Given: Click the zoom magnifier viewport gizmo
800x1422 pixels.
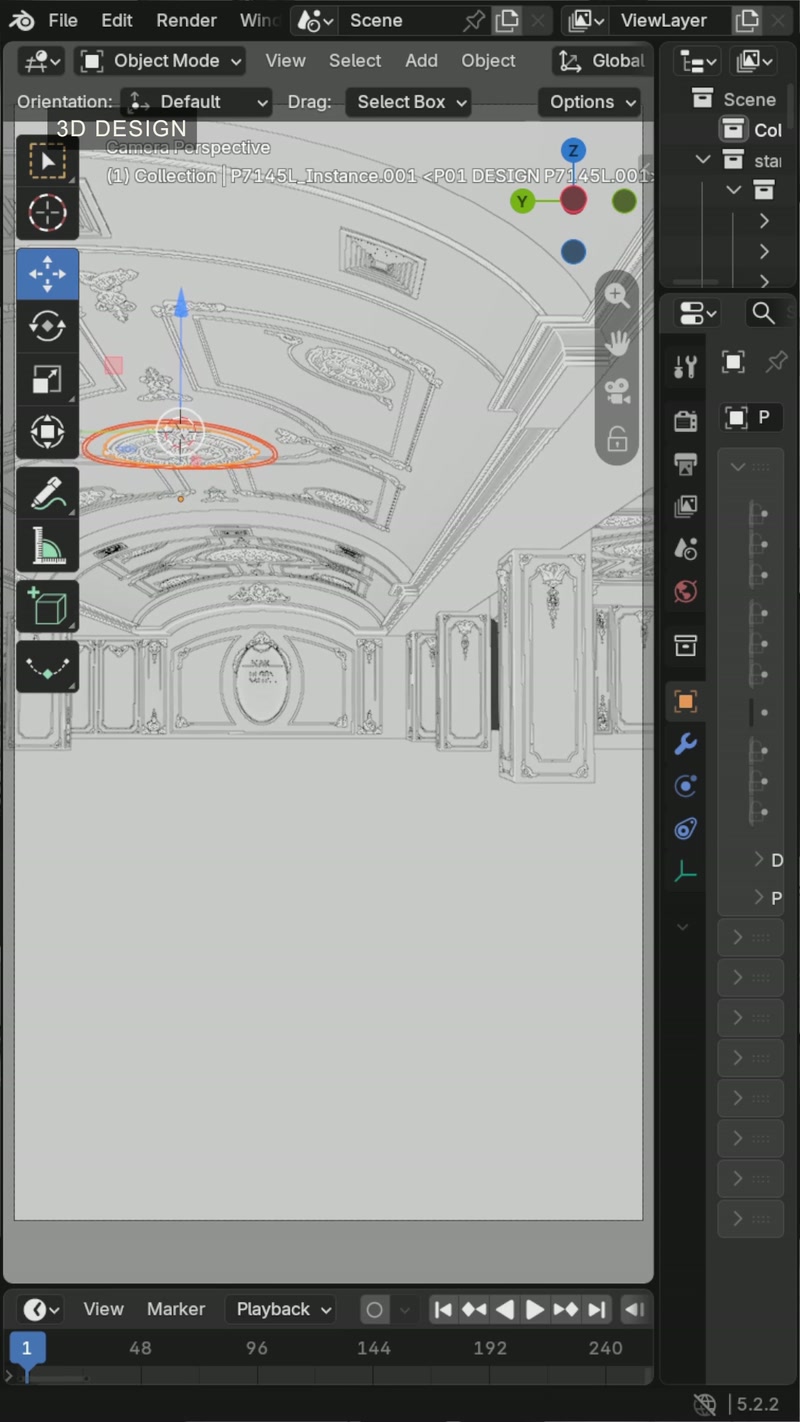Looking at the screenshot, I should point(617,296).
